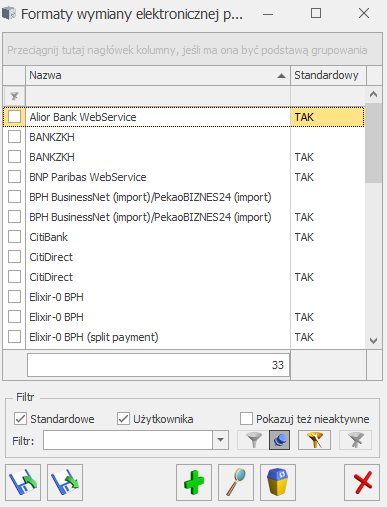Tick the checkbox for Alior Bank WebService

click(14, 117)
